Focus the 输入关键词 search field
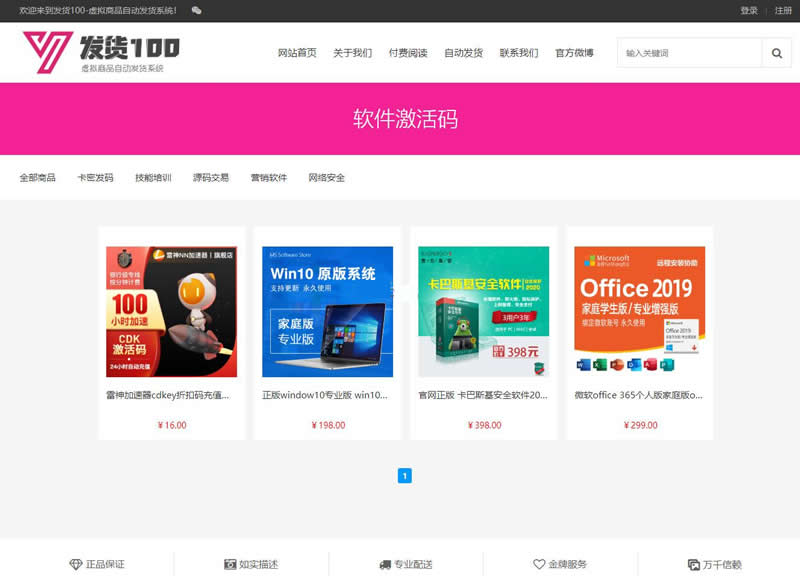This screenshot has height=587, width=800. 690,53
